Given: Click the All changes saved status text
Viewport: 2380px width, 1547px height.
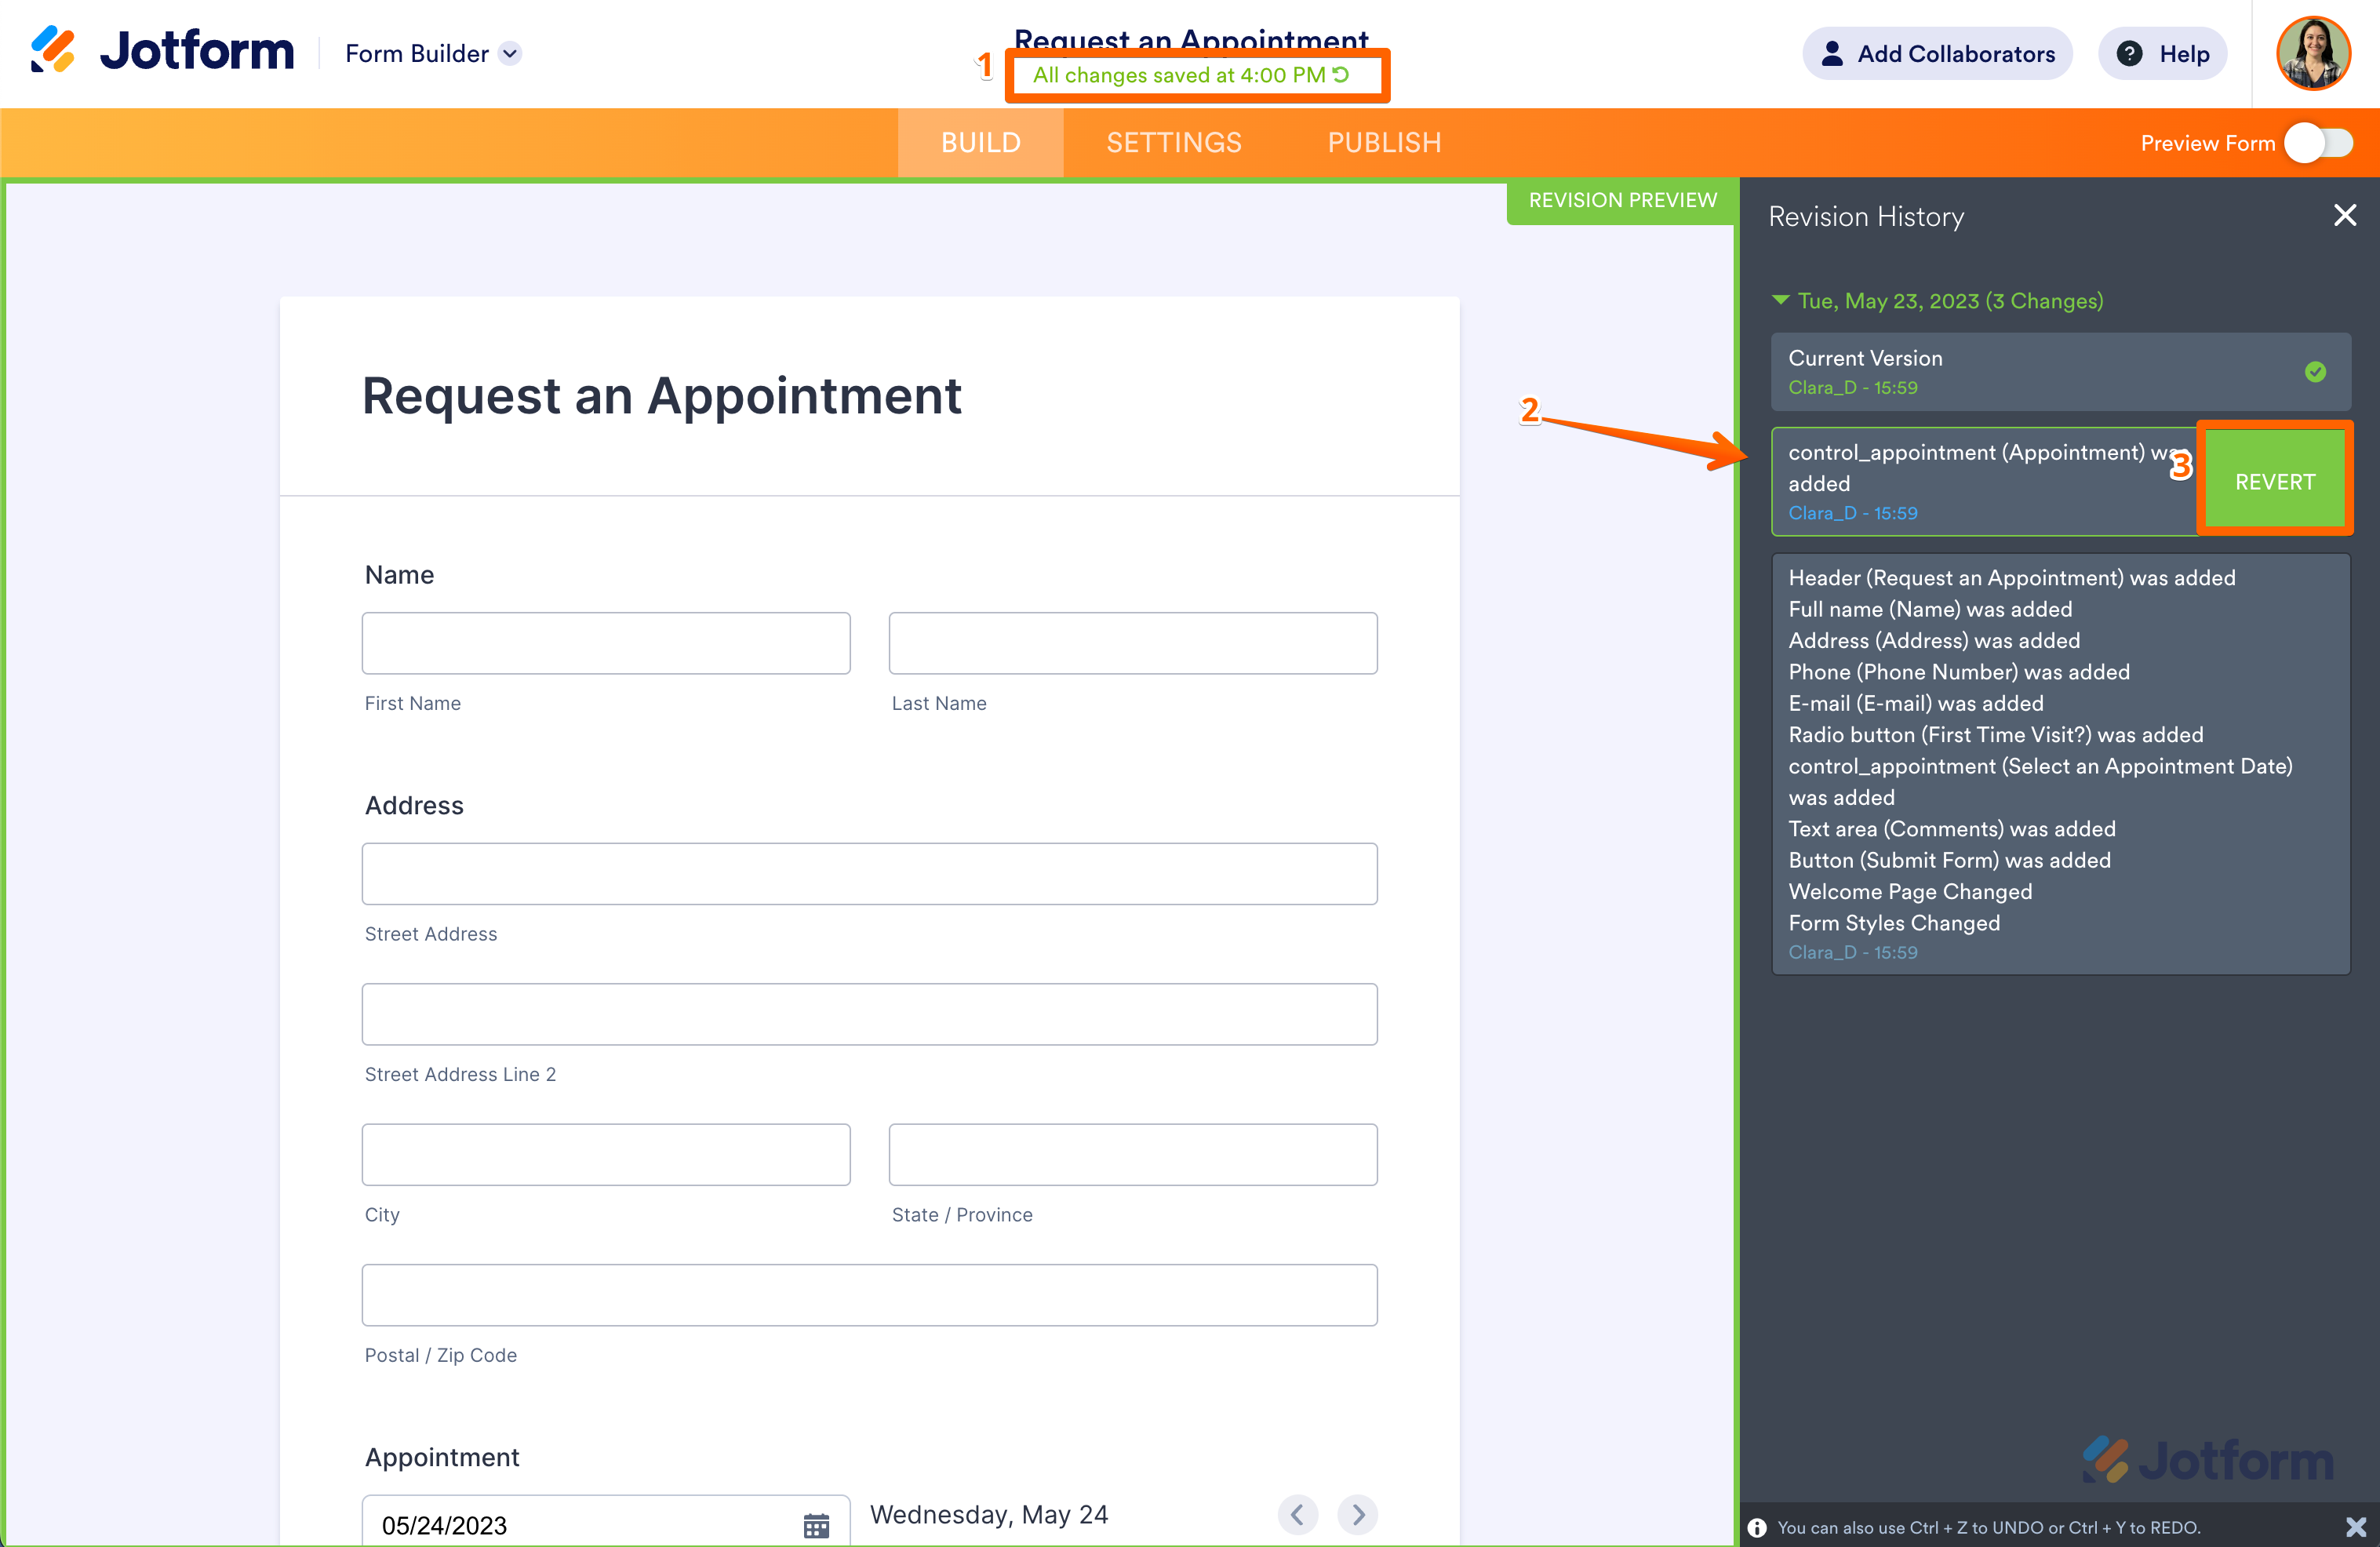Looking at the screenshot, I should (x=1179, y=75).
